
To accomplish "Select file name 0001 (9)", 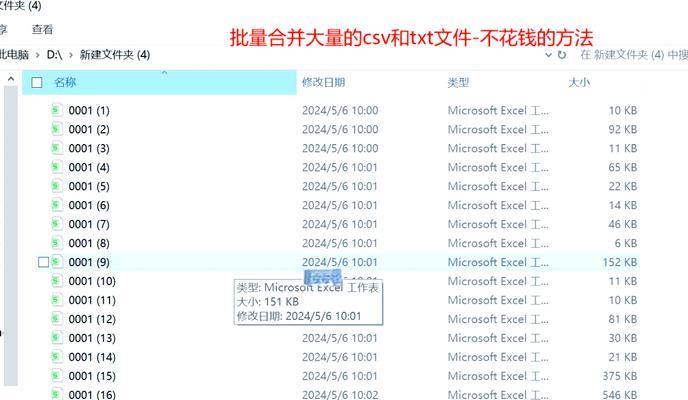I will [x=89, y=262].
